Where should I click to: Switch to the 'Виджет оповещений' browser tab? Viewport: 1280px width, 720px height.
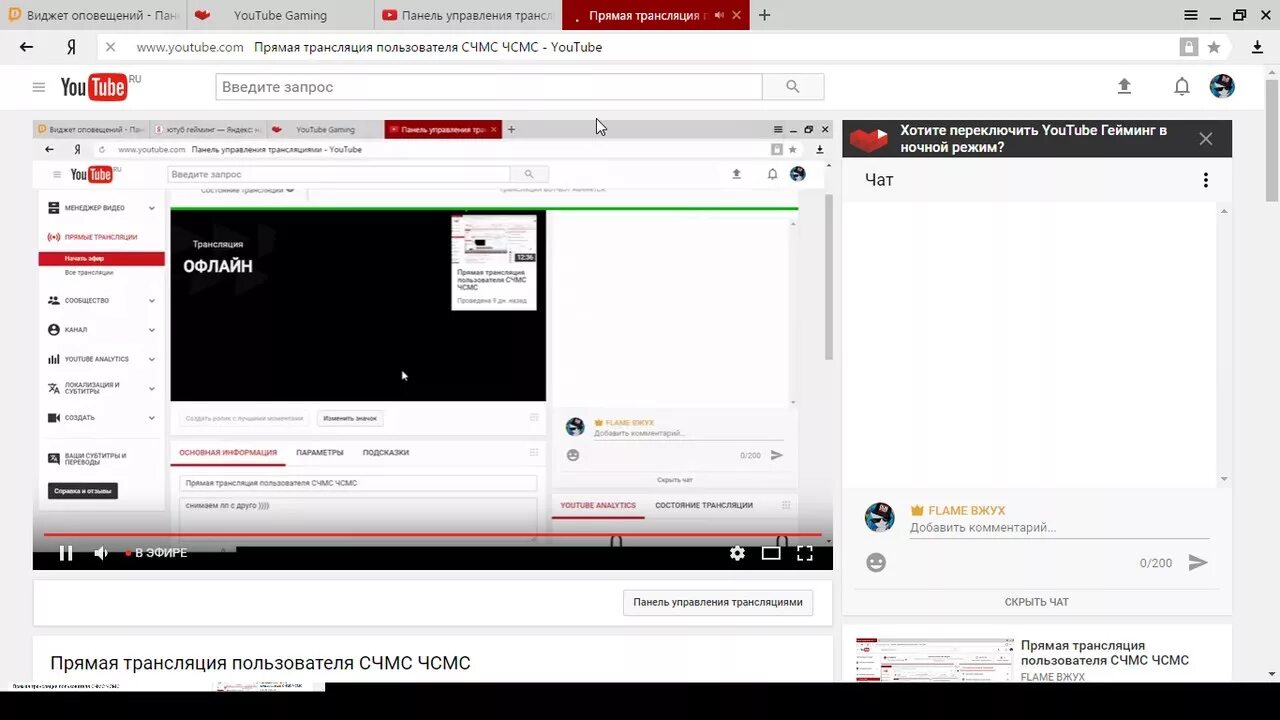pos(95,15)
